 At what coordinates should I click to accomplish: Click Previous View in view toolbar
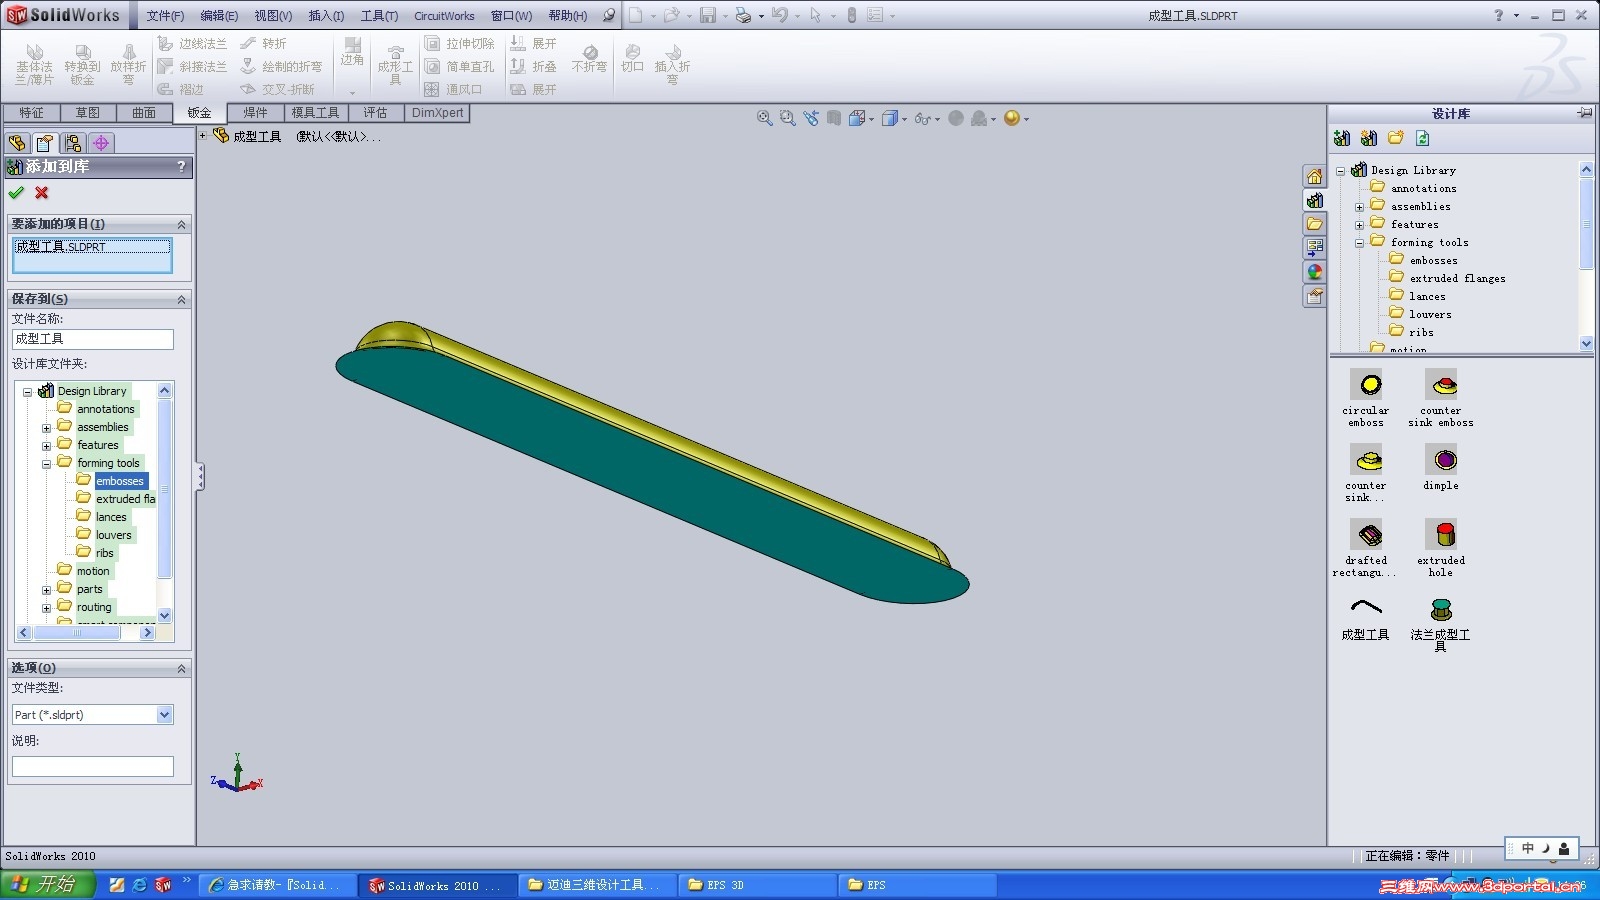811,118
